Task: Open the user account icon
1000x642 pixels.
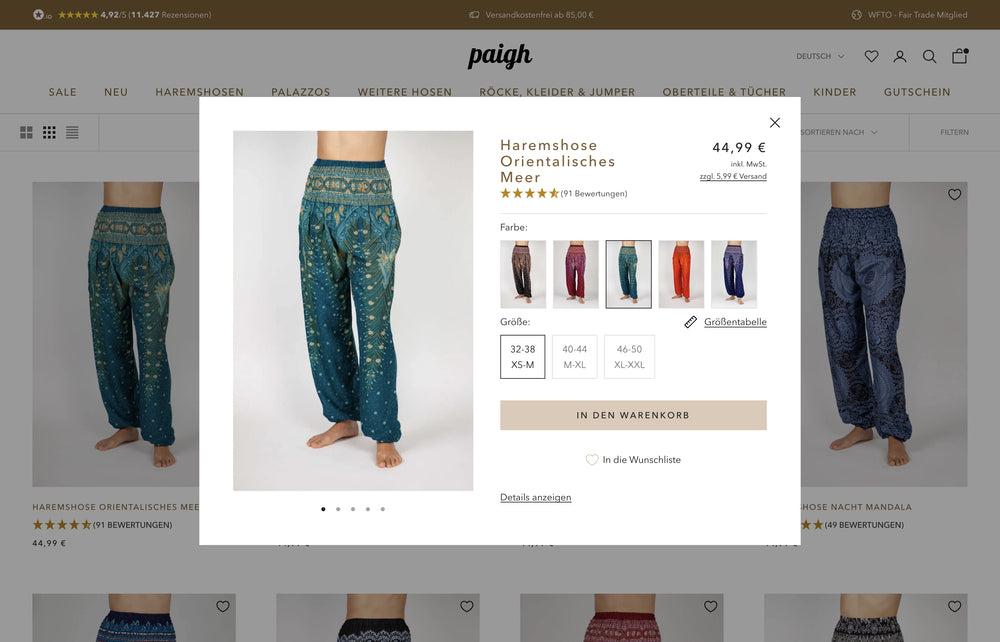Action: coord(900,57)
